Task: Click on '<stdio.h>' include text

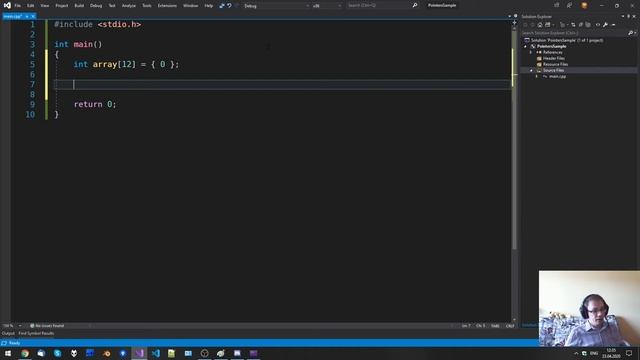Action: coord(119,24)
